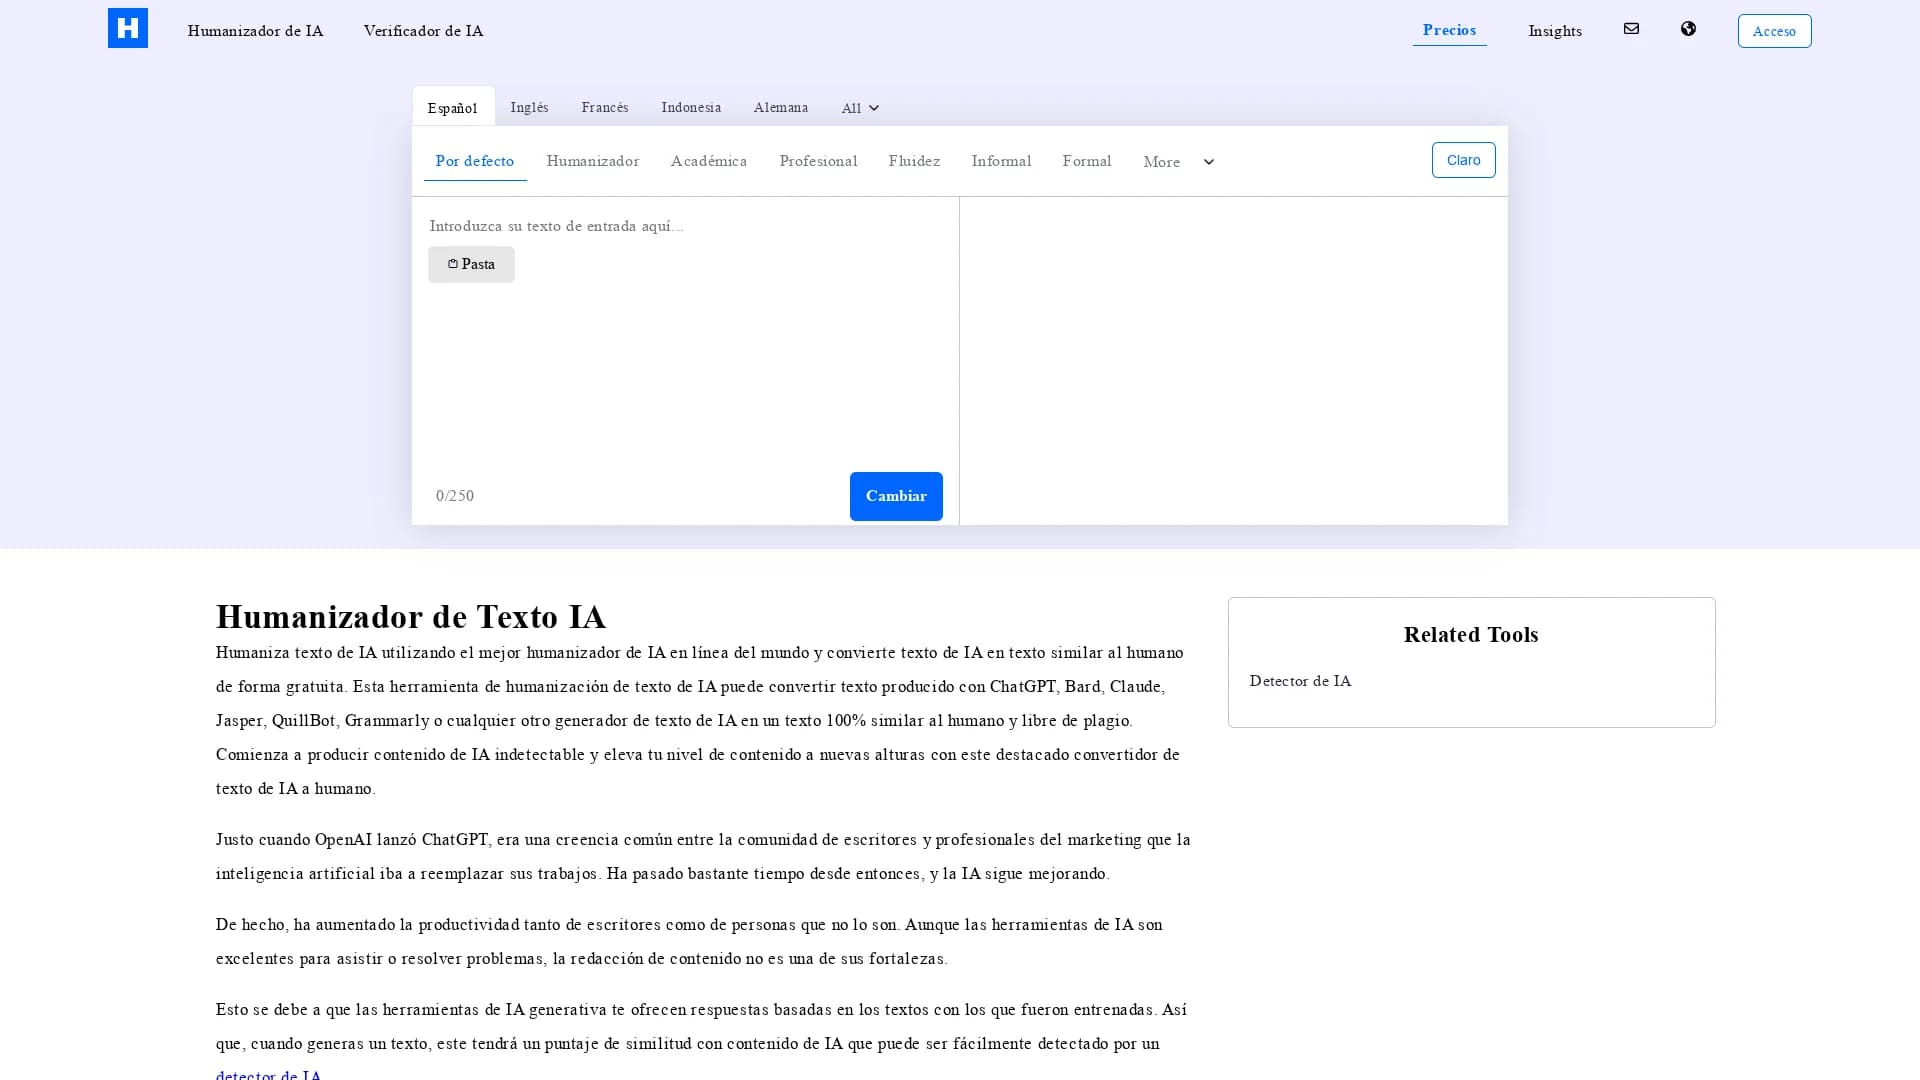
Task: Go to the Precios page
Action: pyautogui.click(x=1449, y=30)
